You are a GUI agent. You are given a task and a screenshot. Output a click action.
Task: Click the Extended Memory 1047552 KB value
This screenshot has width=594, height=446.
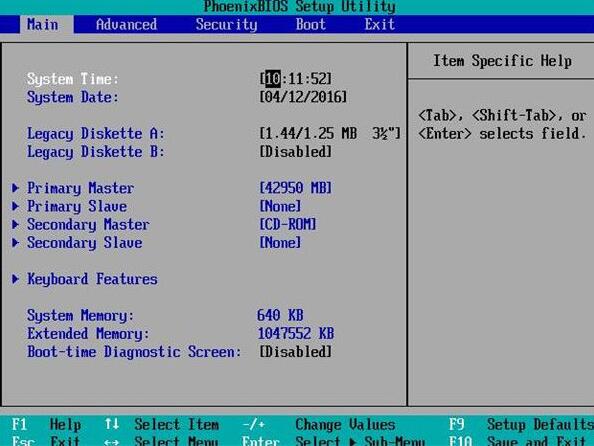(x=296, y=333)
